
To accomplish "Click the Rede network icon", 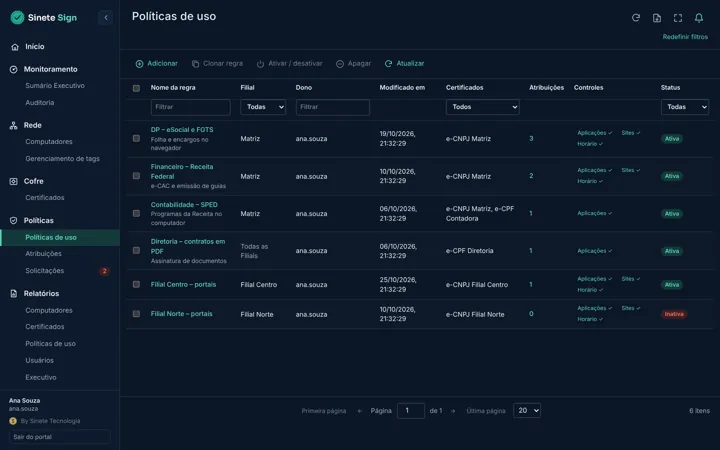I will coord(13,125).
